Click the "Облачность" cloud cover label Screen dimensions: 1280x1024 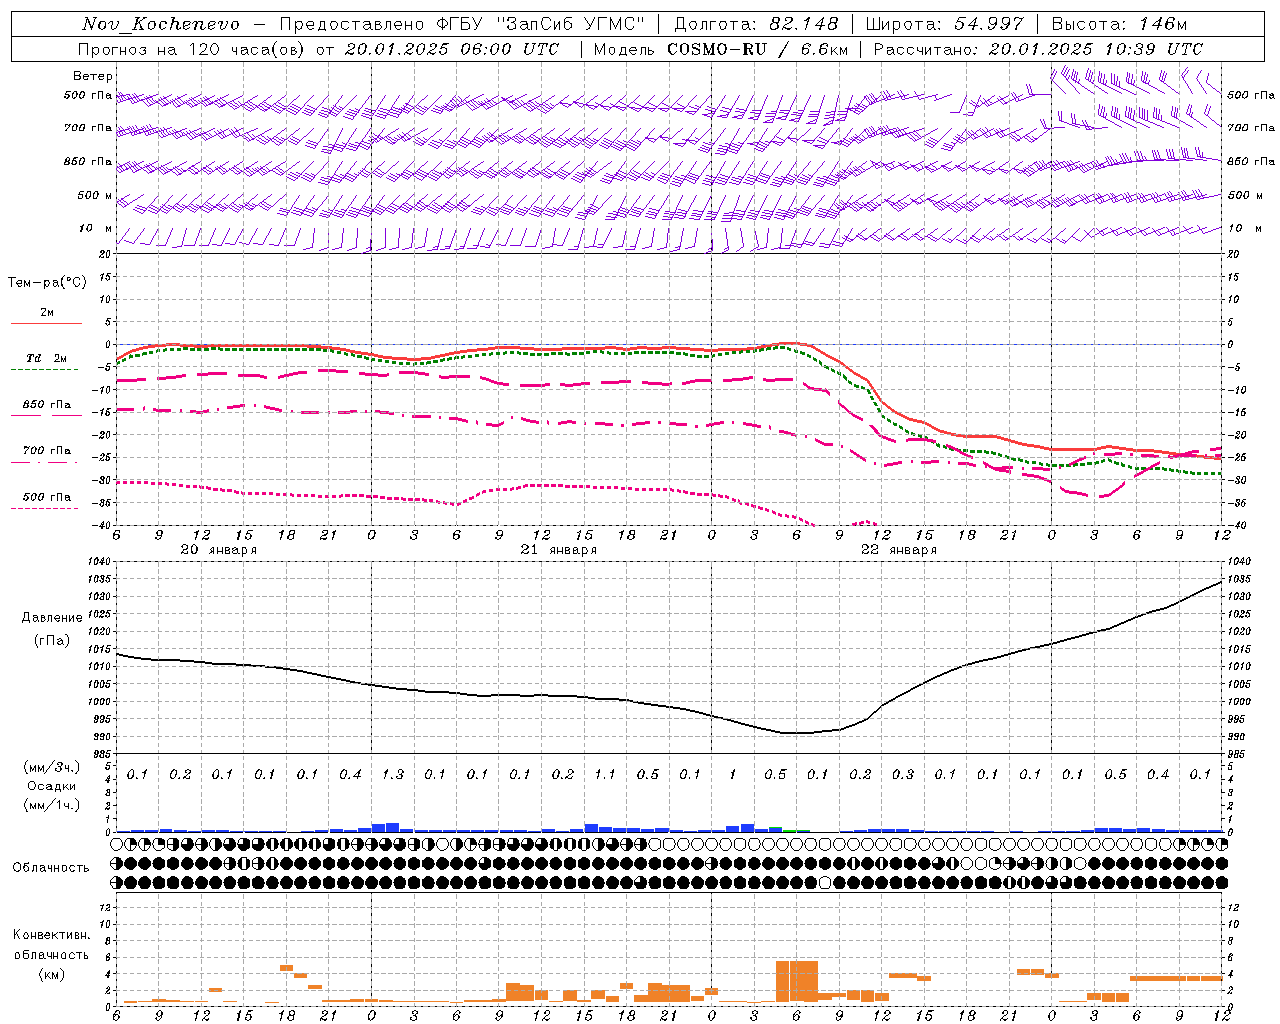(x=51, y=867)
